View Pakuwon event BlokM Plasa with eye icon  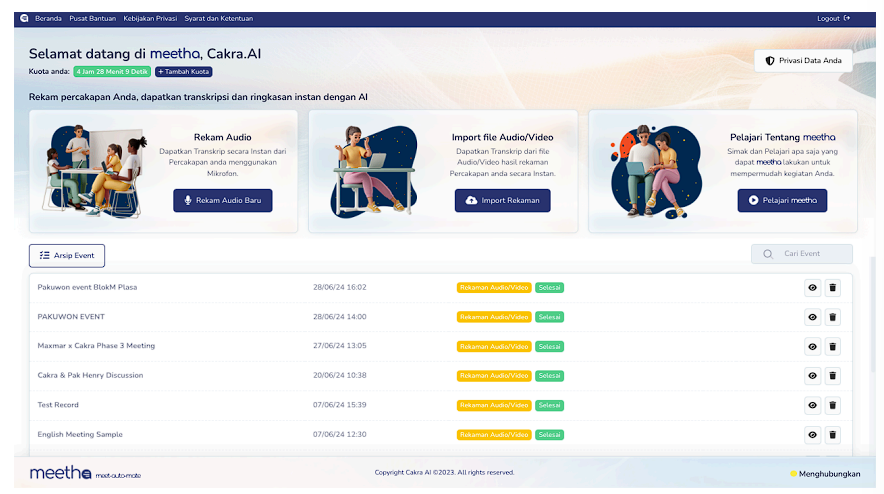click(x=812, y=288)
